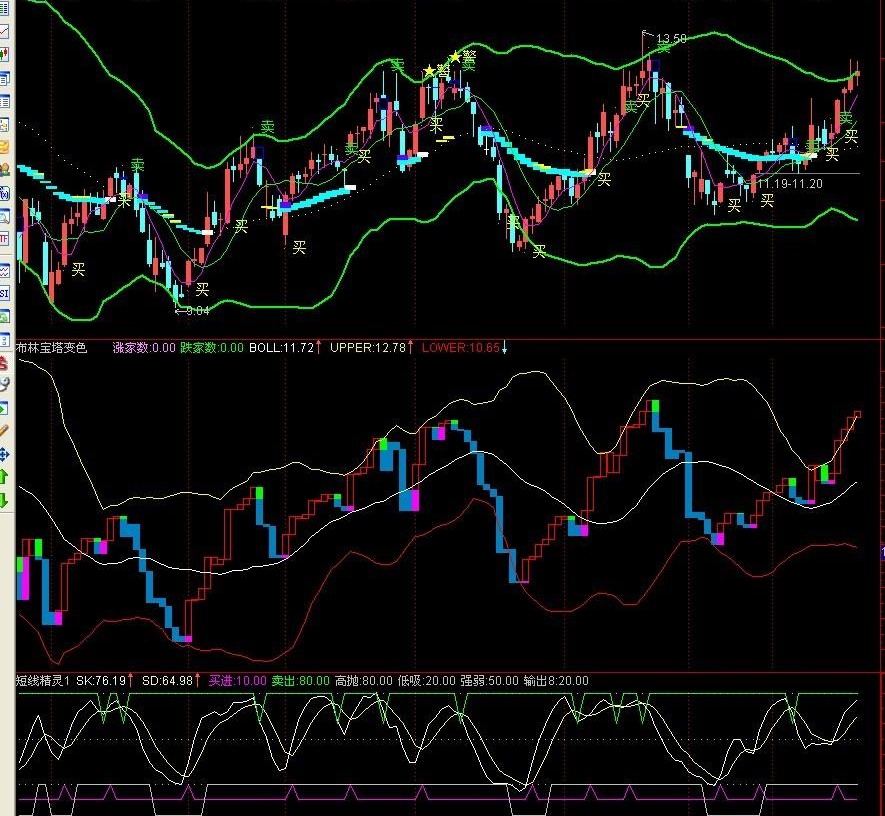Click the 强弱:50.00 label

(489, 681)
